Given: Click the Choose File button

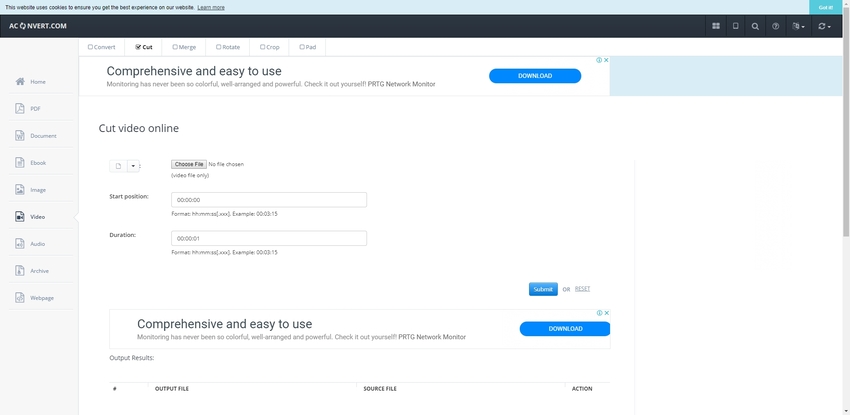Looking at the screenshot, I should 188,164.
